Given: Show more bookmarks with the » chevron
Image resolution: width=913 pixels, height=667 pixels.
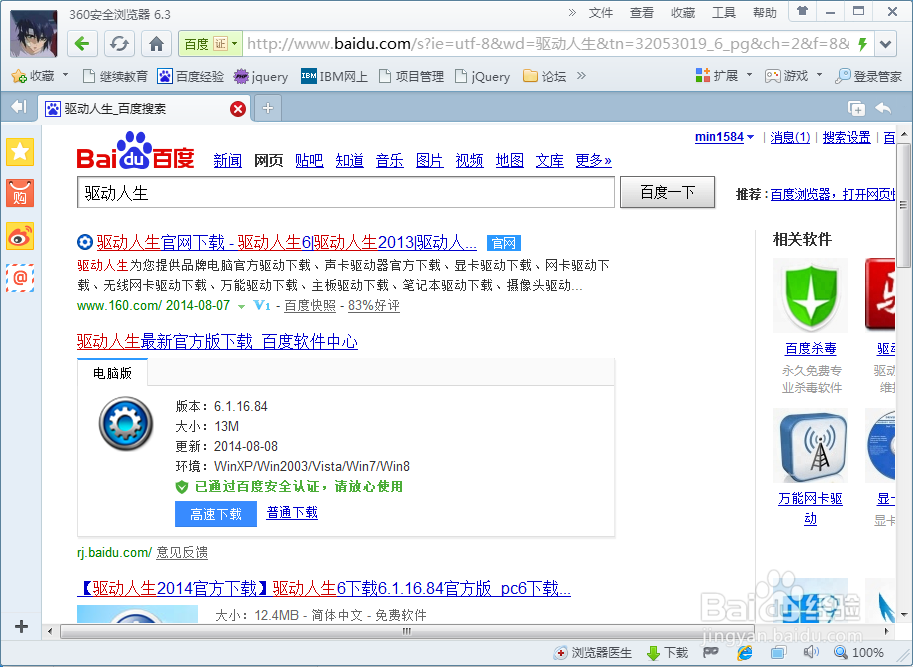Looking at the screenshot, I should pos(581,76).
